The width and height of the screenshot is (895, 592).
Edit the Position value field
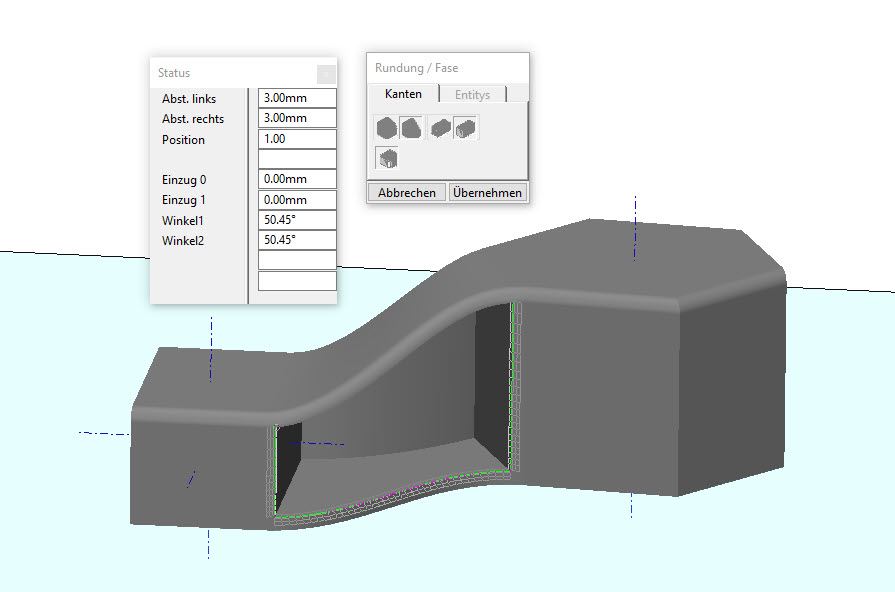coord(297,139)
